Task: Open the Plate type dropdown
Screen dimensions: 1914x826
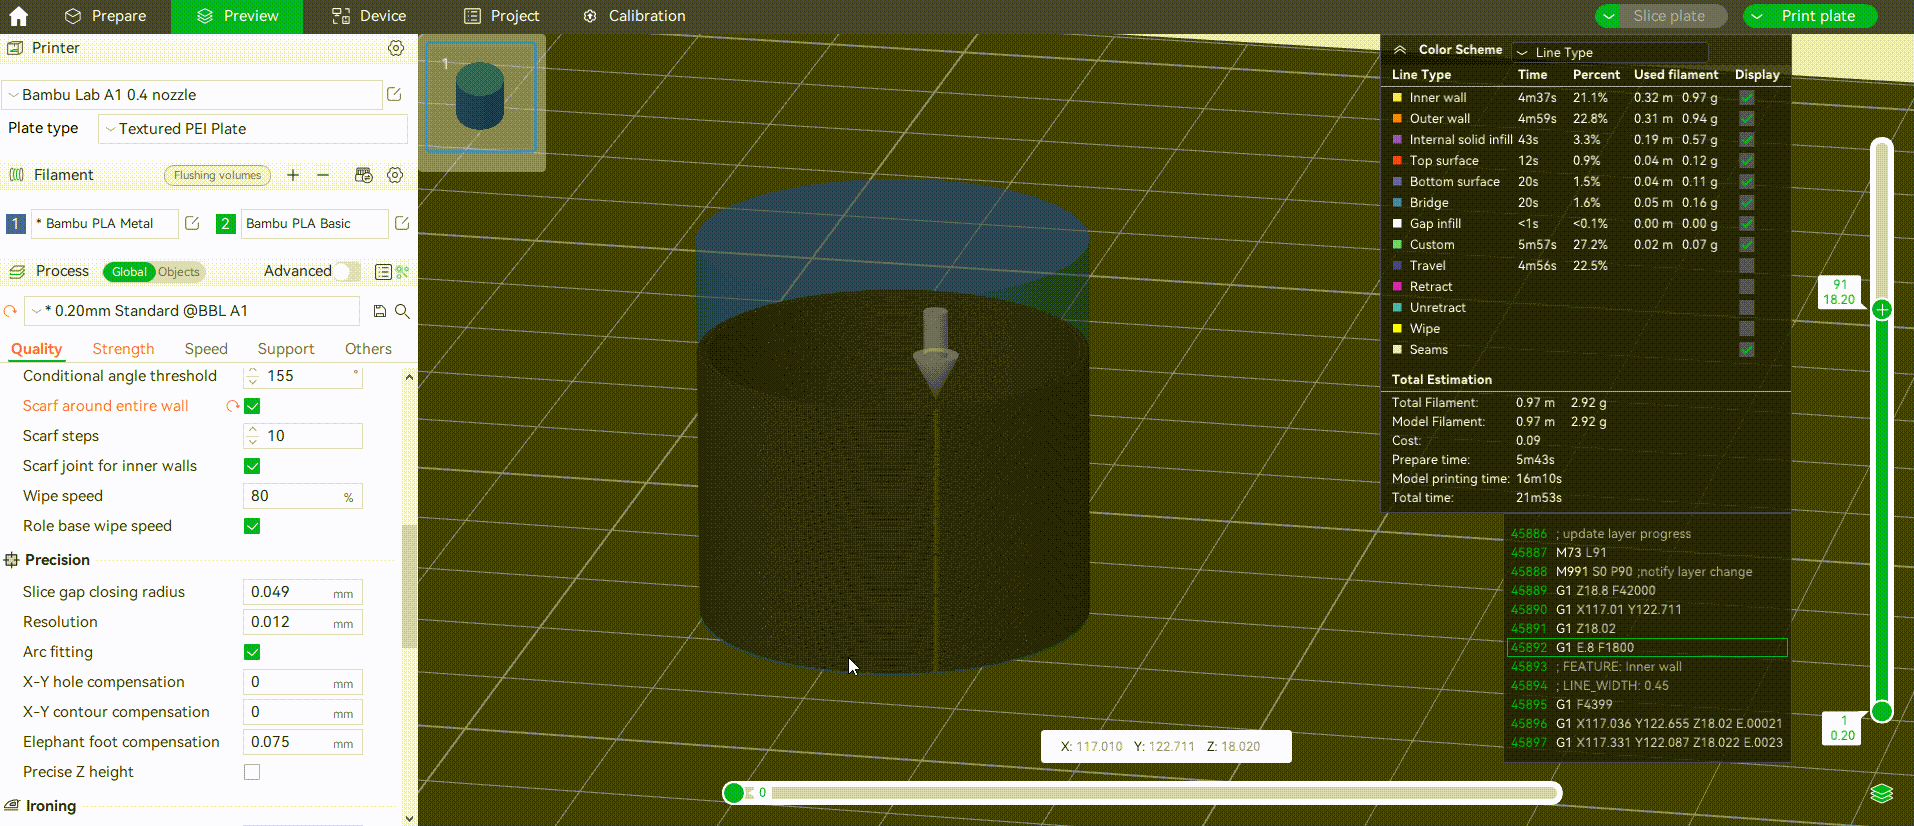Action: tap(252, 129)
